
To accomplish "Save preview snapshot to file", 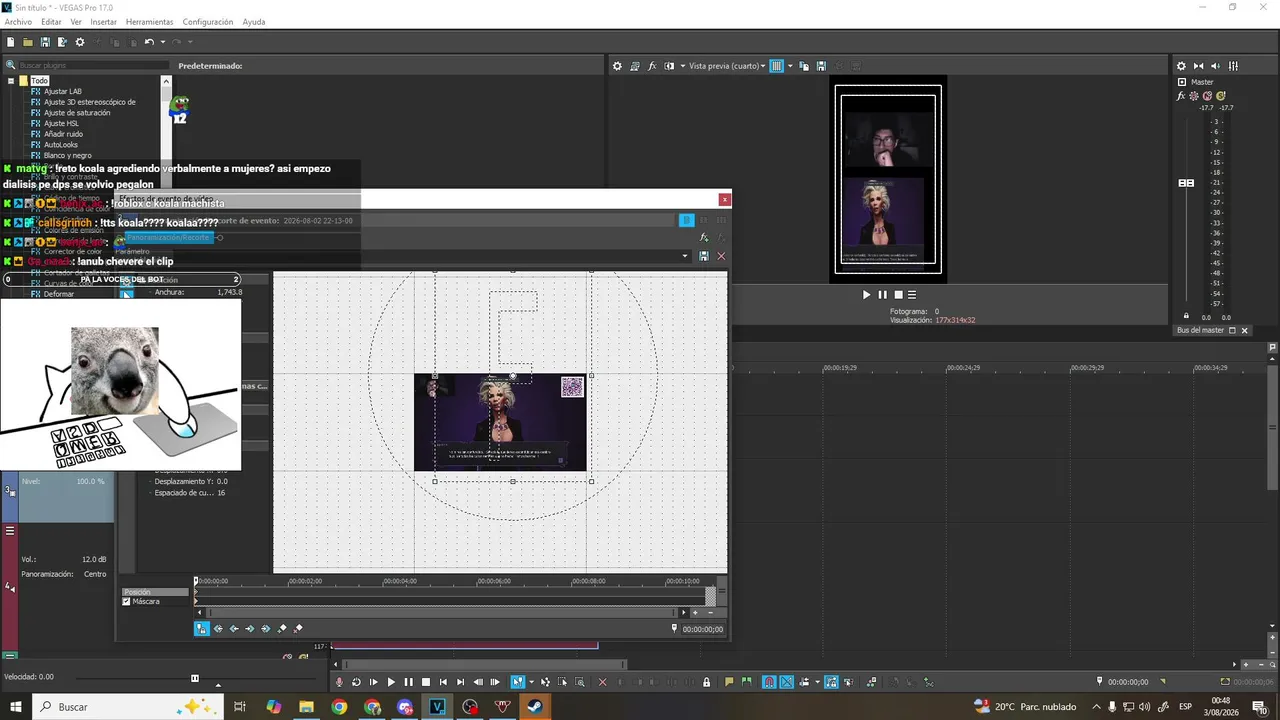I will coord(821,66).
